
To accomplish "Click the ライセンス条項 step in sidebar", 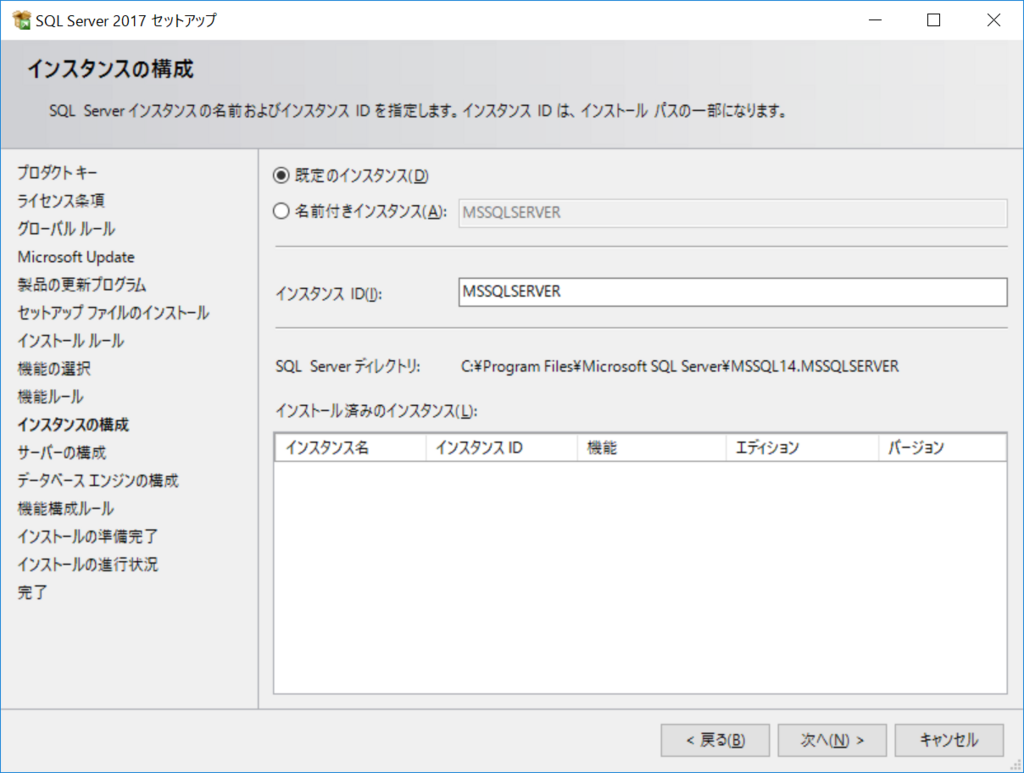I will 61,201.
